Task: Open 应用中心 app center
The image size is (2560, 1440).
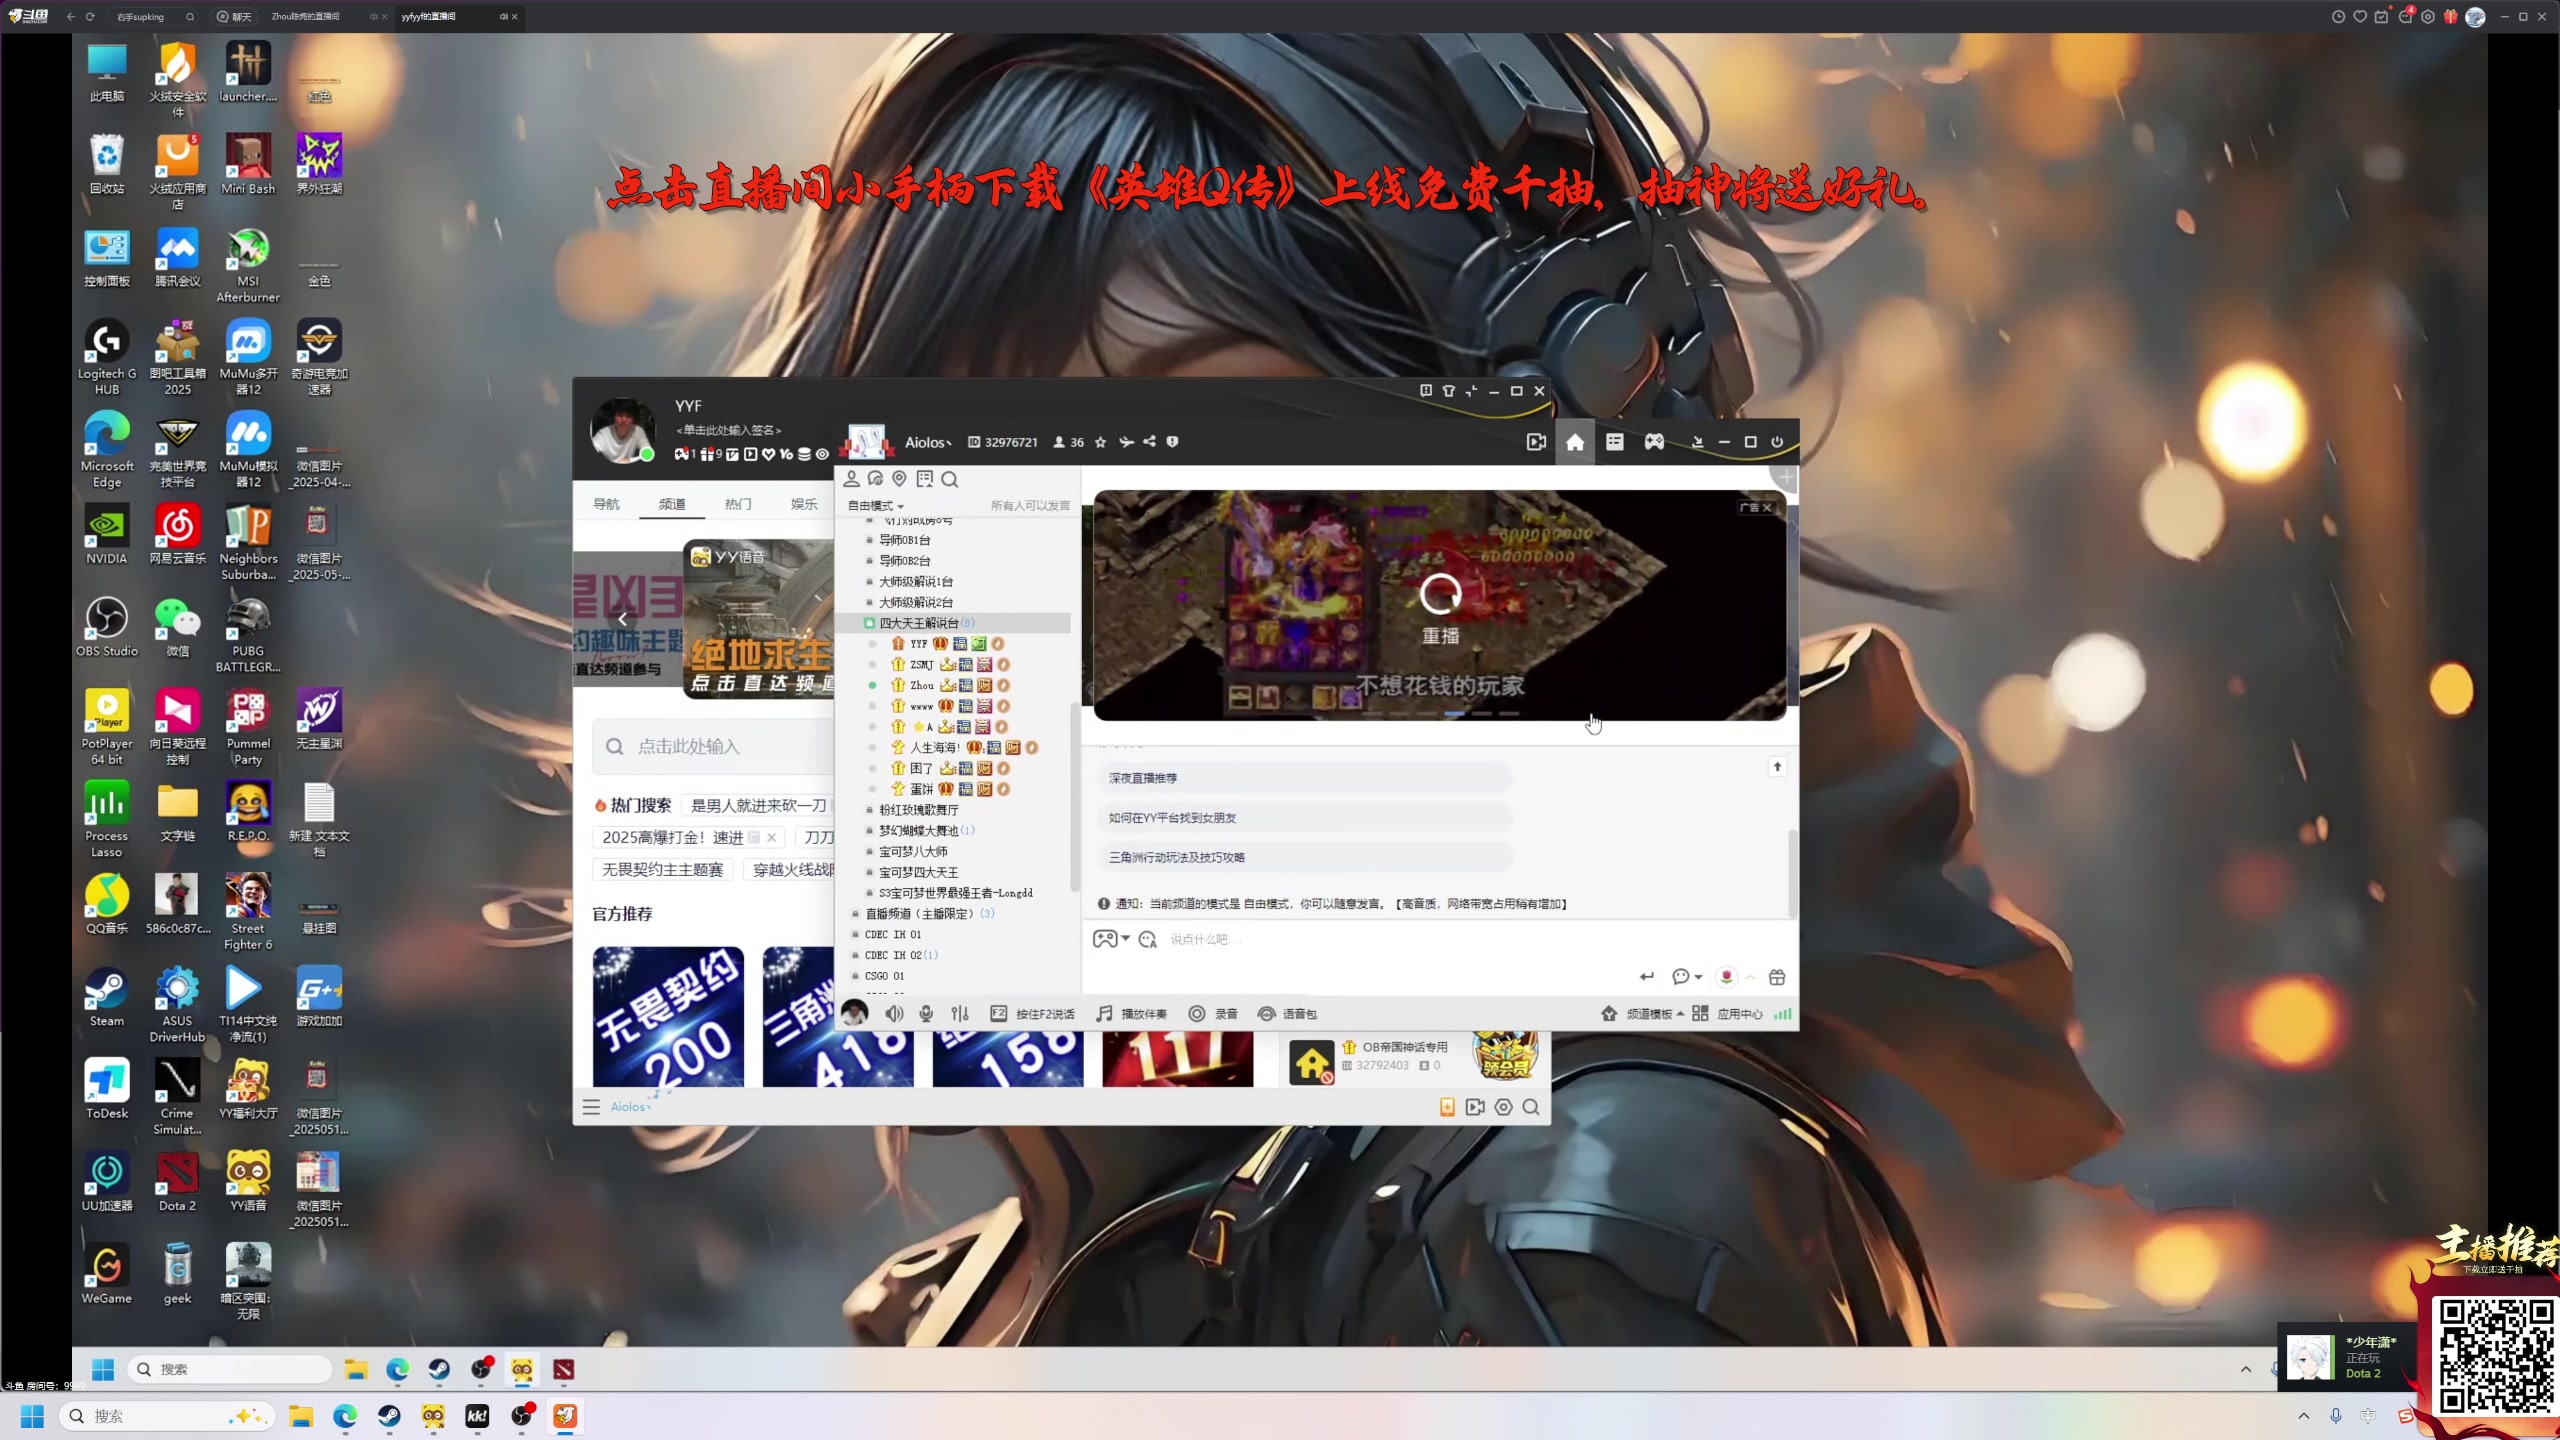Action: point(1728,1014)
